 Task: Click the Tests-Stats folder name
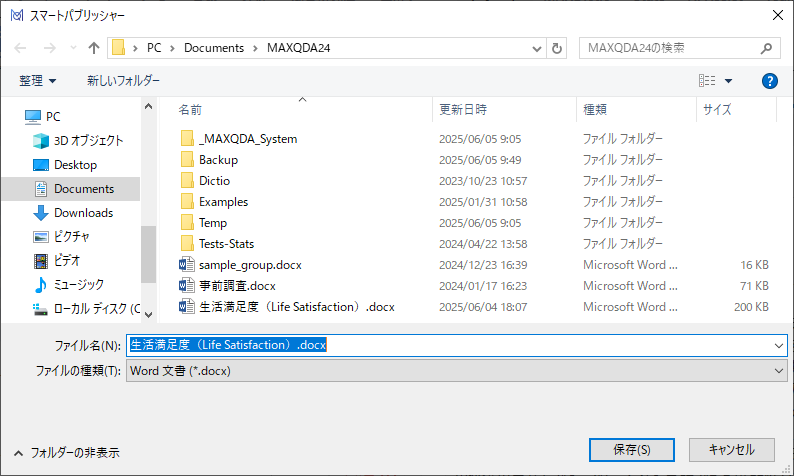226,244
